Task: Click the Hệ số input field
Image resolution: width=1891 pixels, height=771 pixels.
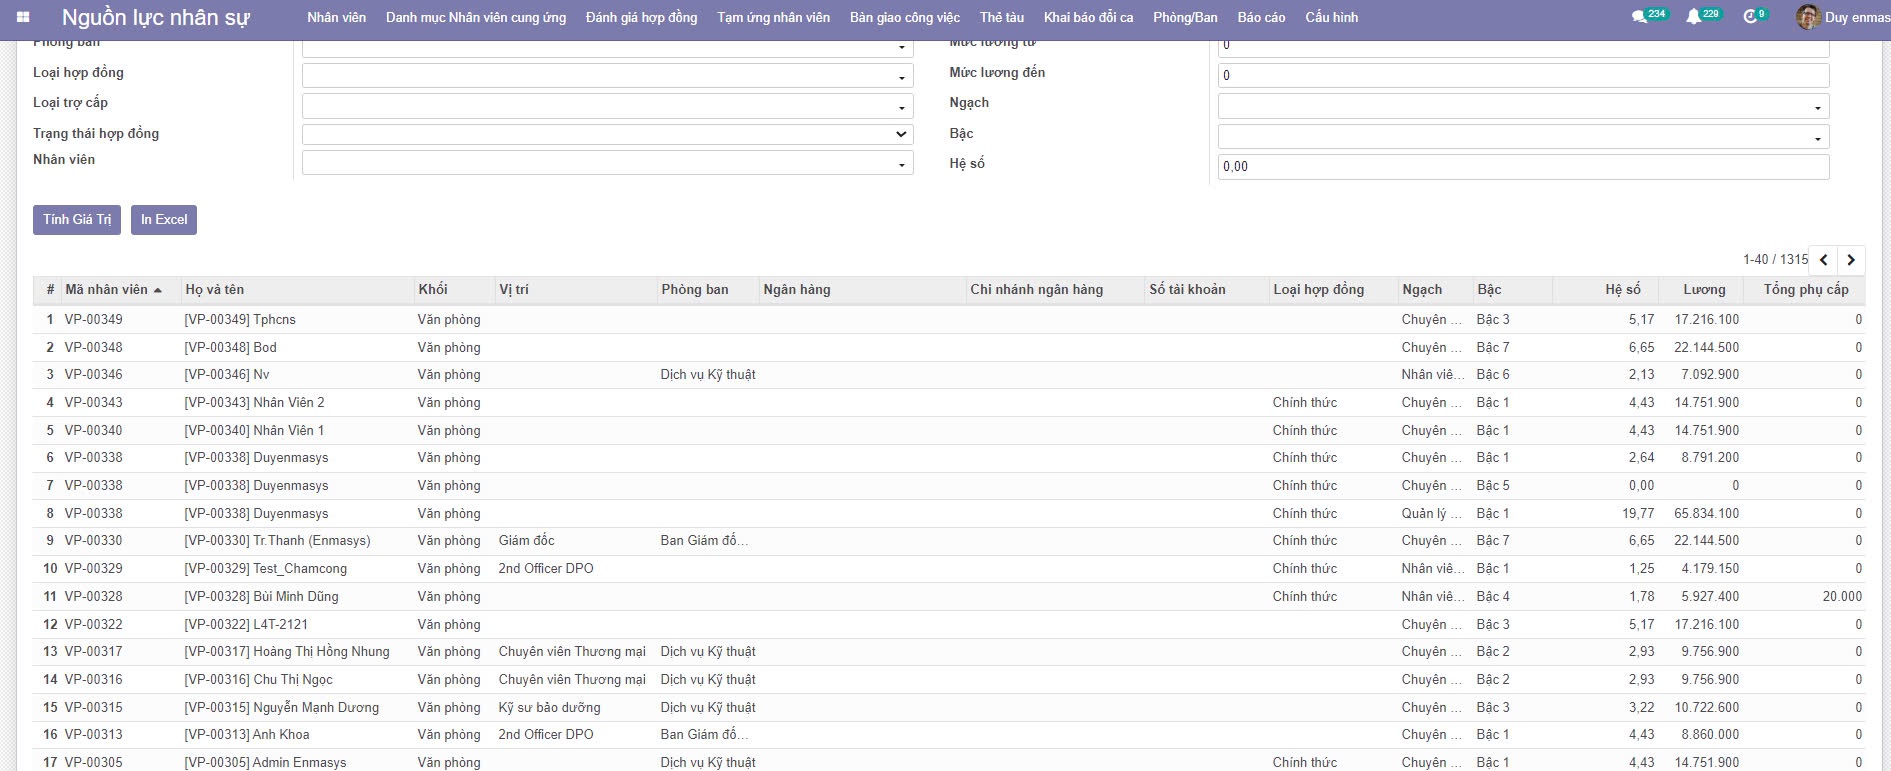Action: (x=1522, y=167)
